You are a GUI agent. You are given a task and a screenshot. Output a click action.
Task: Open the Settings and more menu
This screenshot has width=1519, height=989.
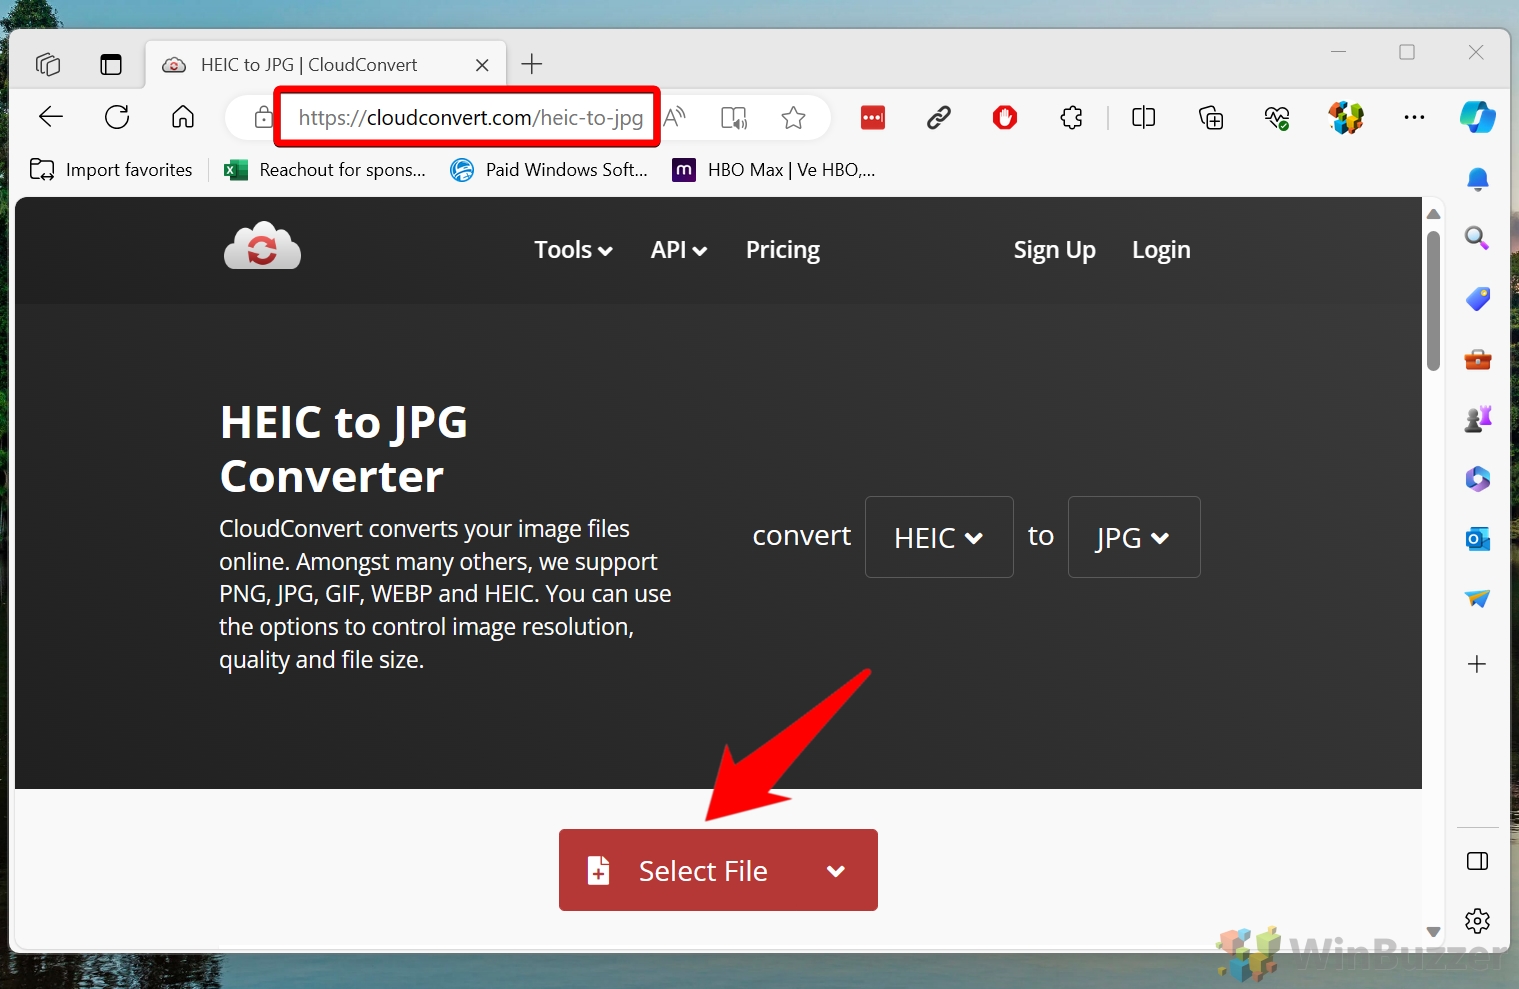point(1414,118)
